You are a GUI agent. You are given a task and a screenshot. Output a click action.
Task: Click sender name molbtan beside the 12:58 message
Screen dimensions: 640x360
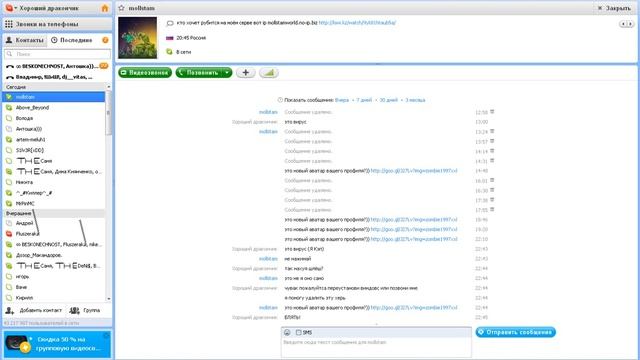pyautogui.click(x=268, y=112)
